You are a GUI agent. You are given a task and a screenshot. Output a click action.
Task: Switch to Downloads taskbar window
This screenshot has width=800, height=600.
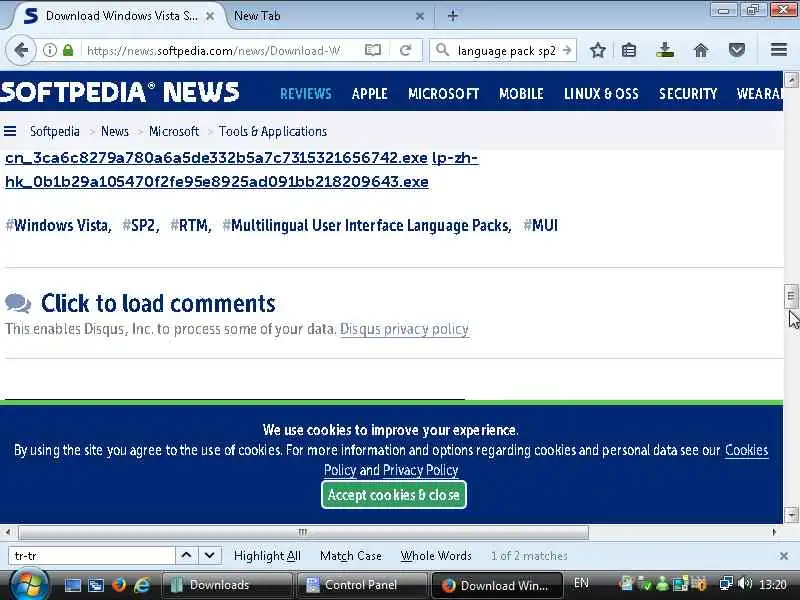pos(227,585)
